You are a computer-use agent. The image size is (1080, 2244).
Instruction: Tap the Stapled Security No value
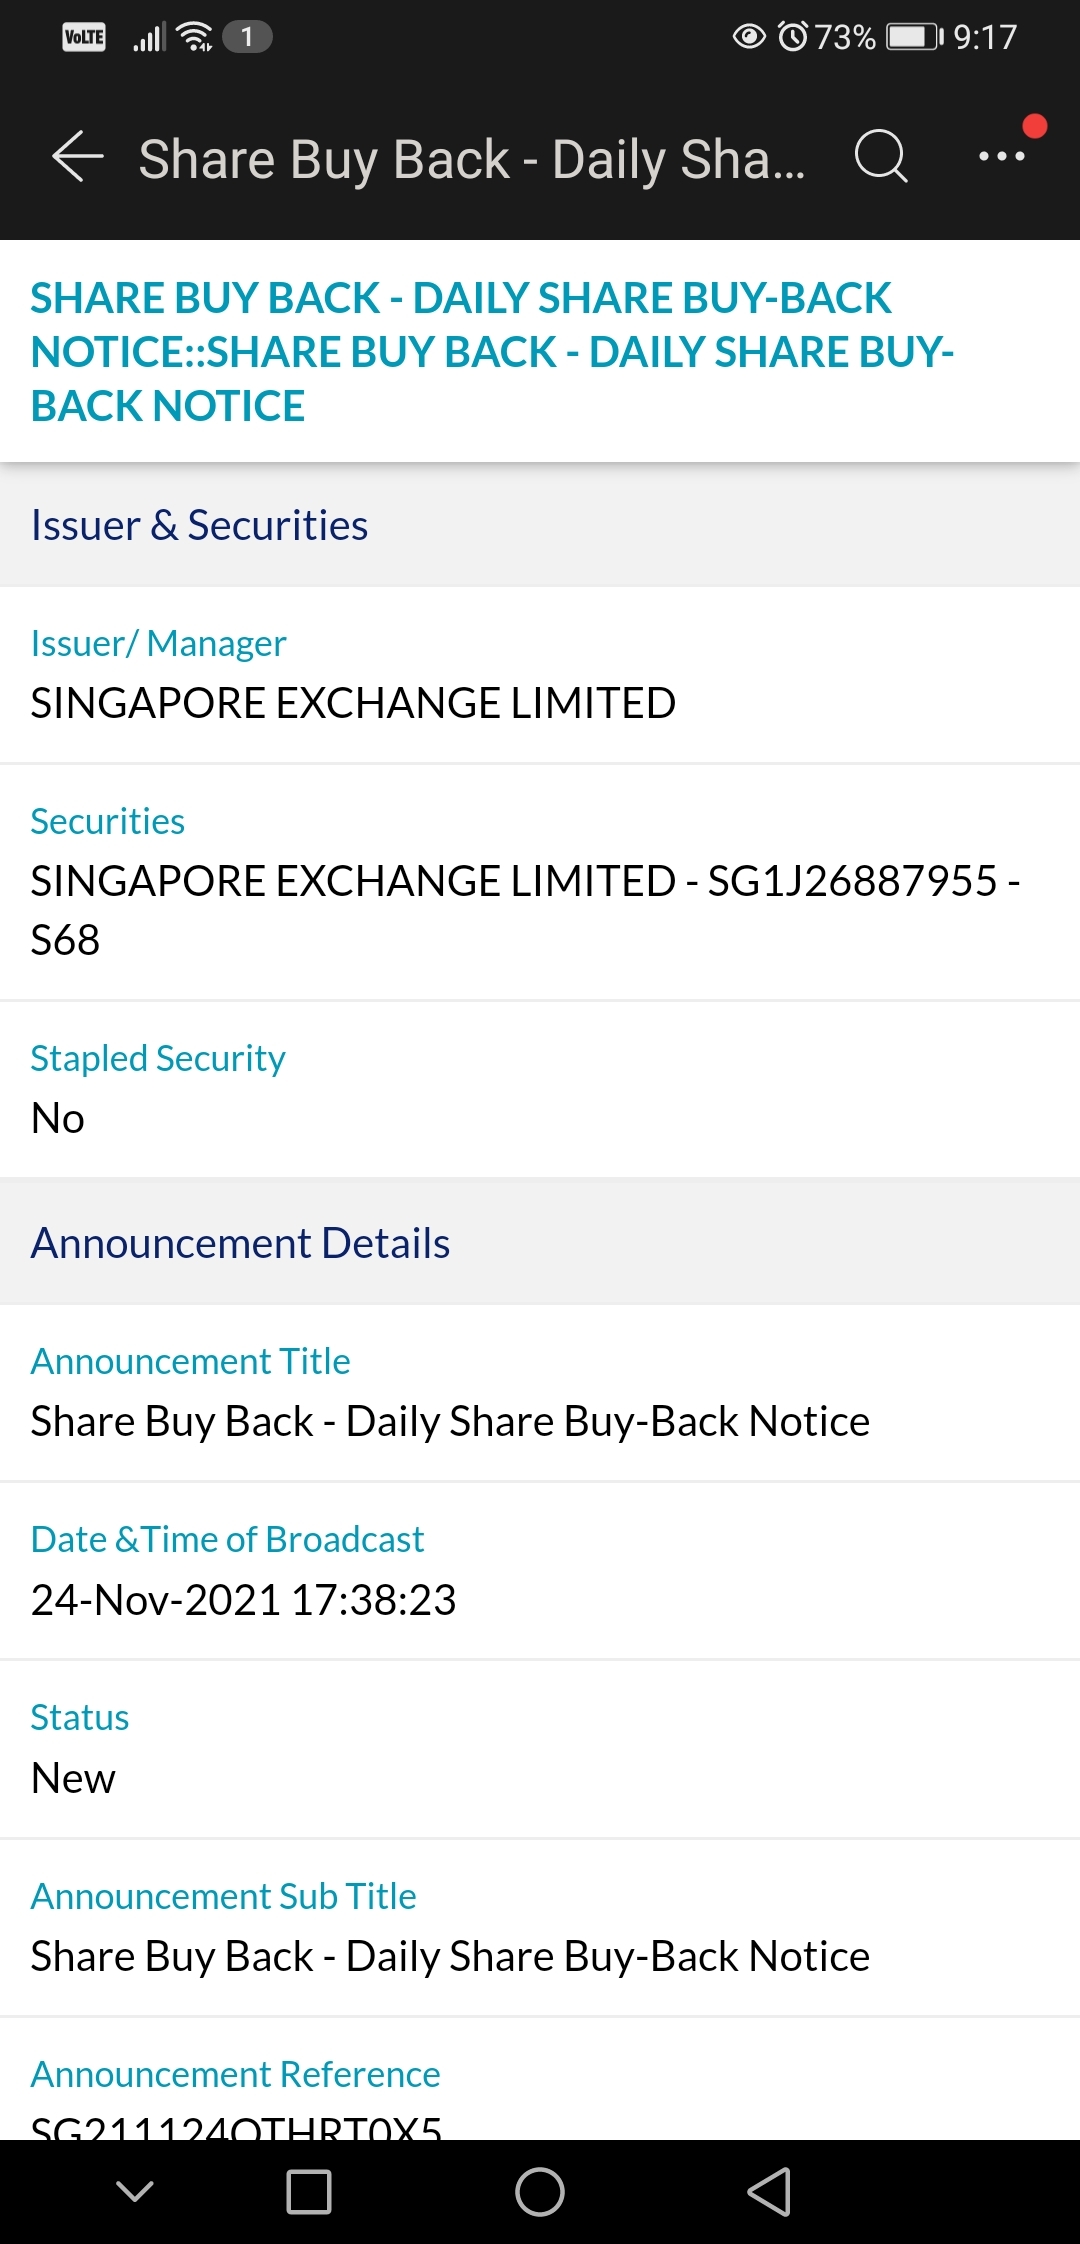tap(58, 1118)
